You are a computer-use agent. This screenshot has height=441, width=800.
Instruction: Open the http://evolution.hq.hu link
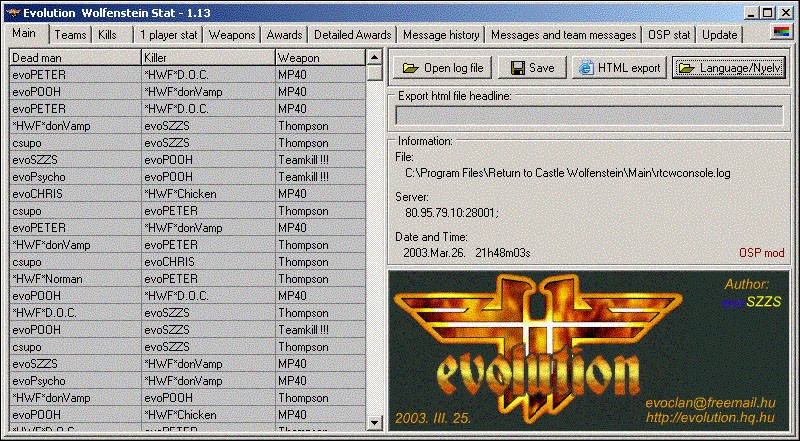point(710,418)
